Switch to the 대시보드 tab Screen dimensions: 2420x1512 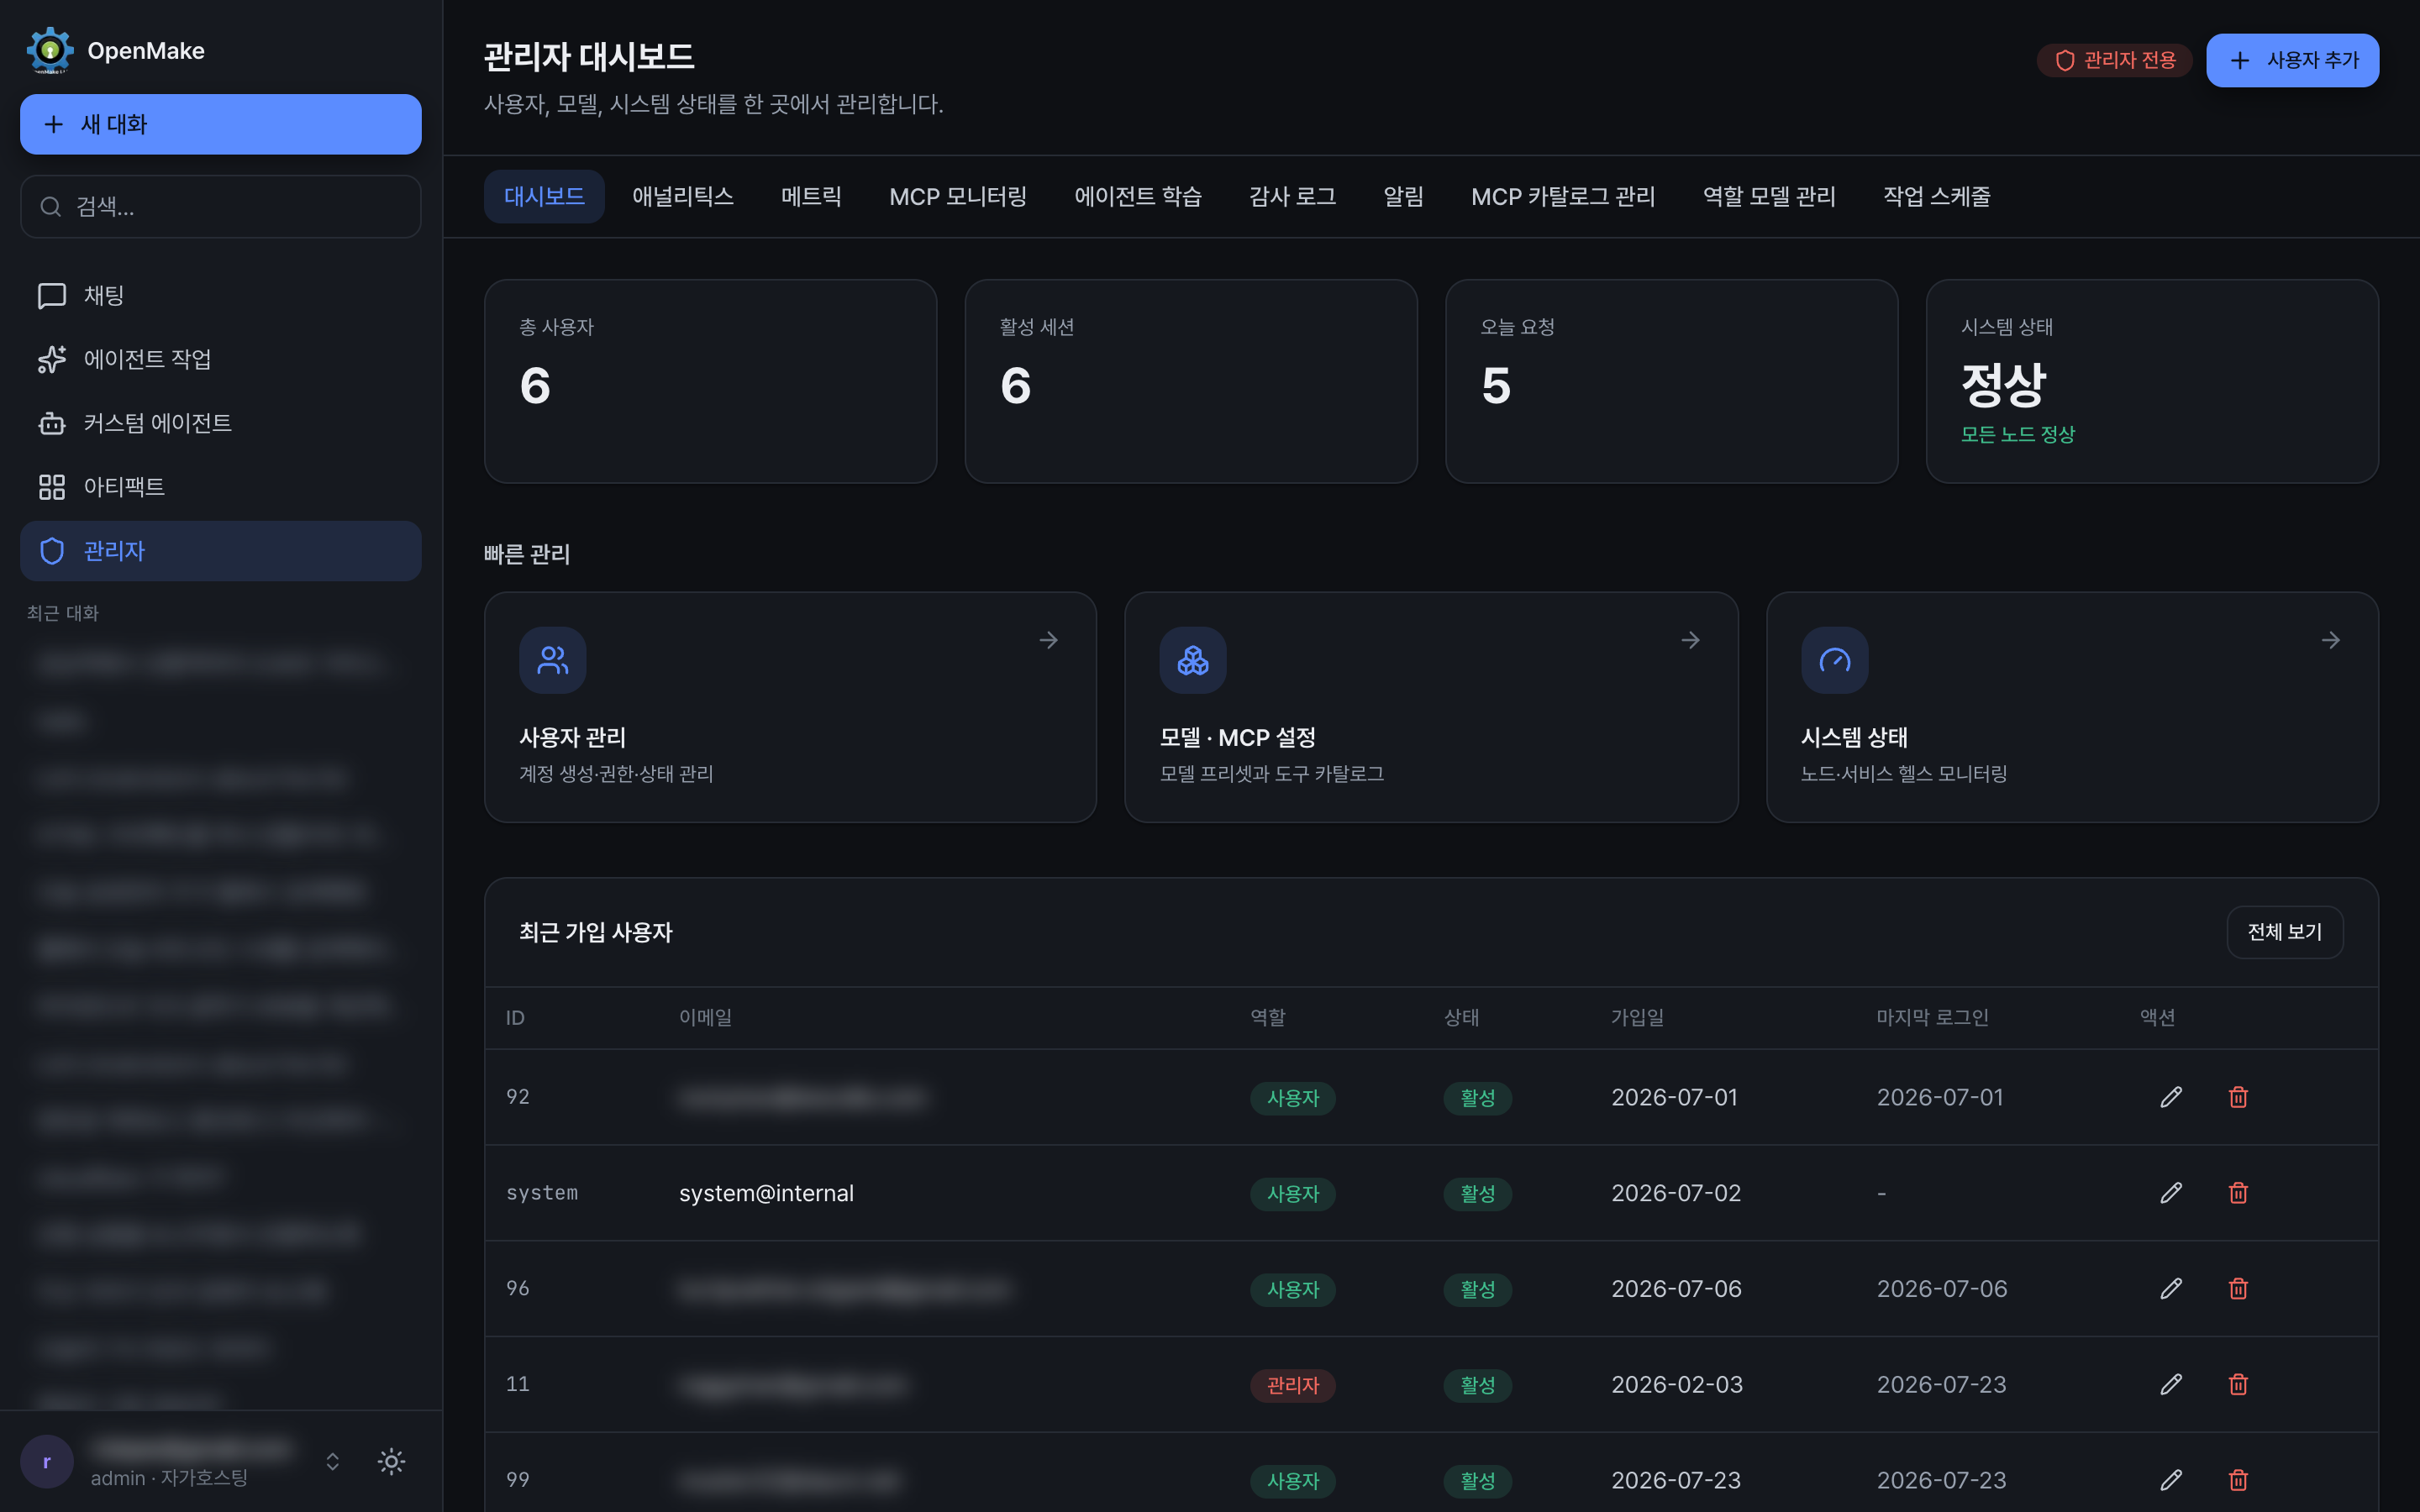click(544, 196)
